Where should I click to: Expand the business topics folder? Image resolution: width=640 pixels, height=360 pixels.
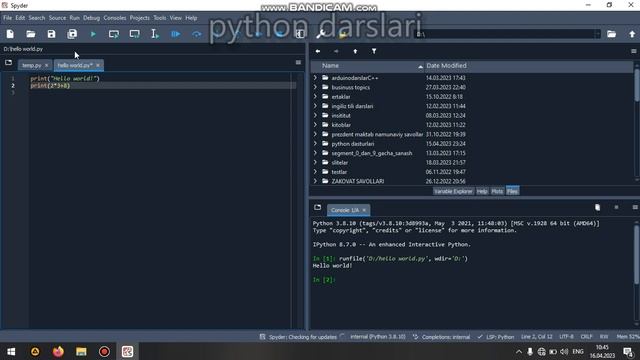coord(315,87)
